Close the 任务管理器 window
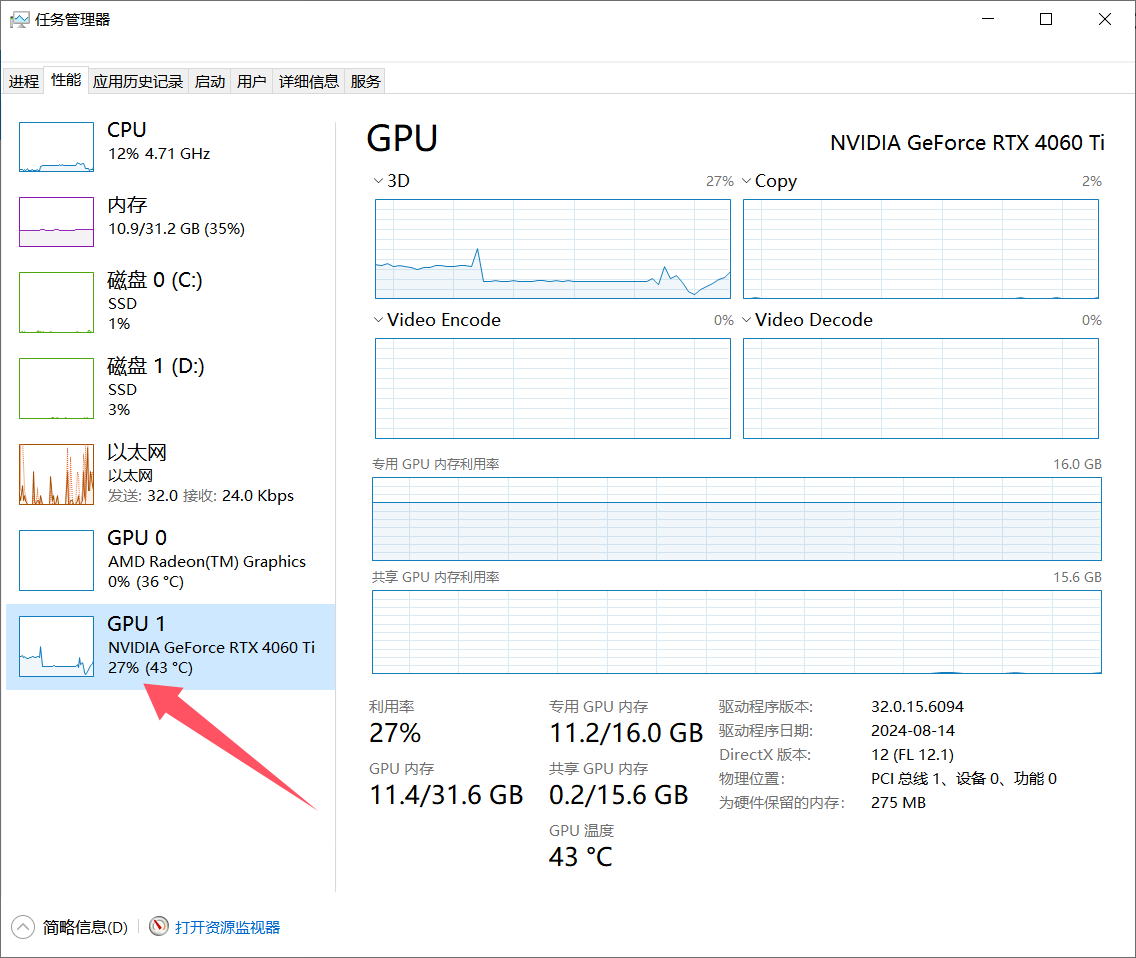1136x958 pixels. pyautogui.click(x=1105, y=20)
